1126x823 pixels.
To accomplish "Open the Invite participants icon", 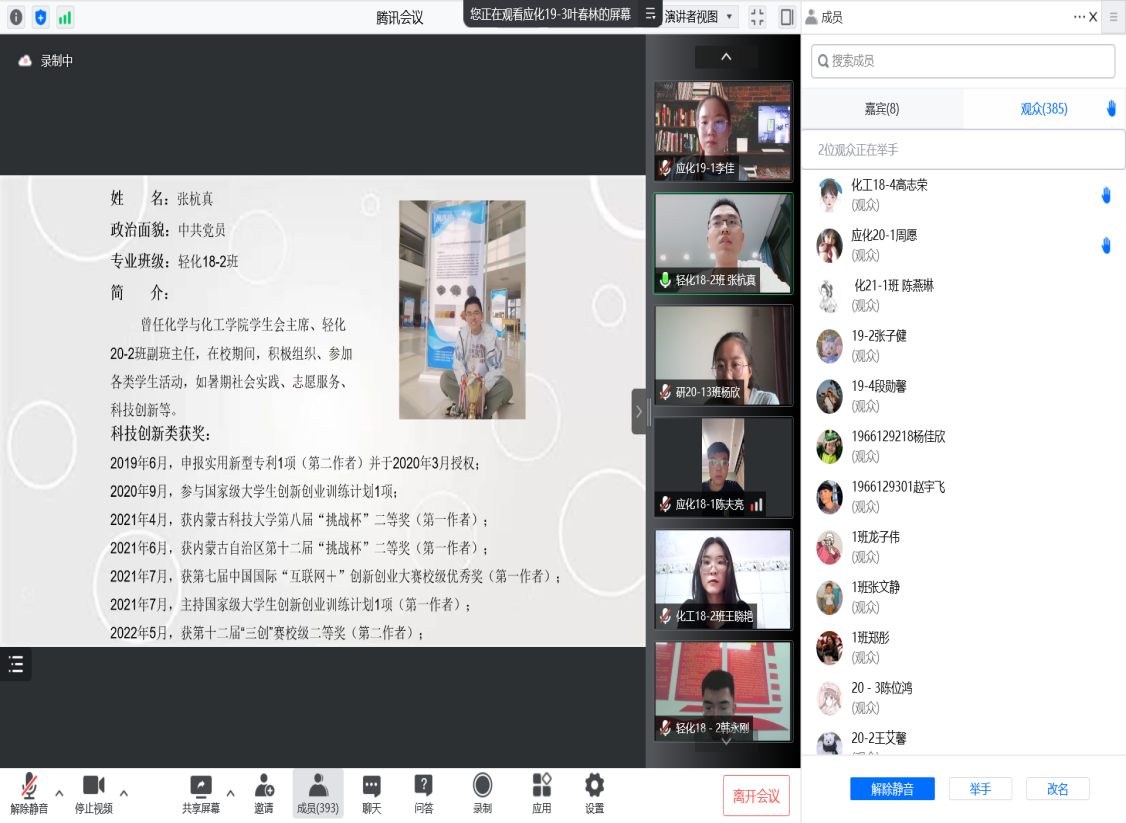I will click(x=264, y=793).
